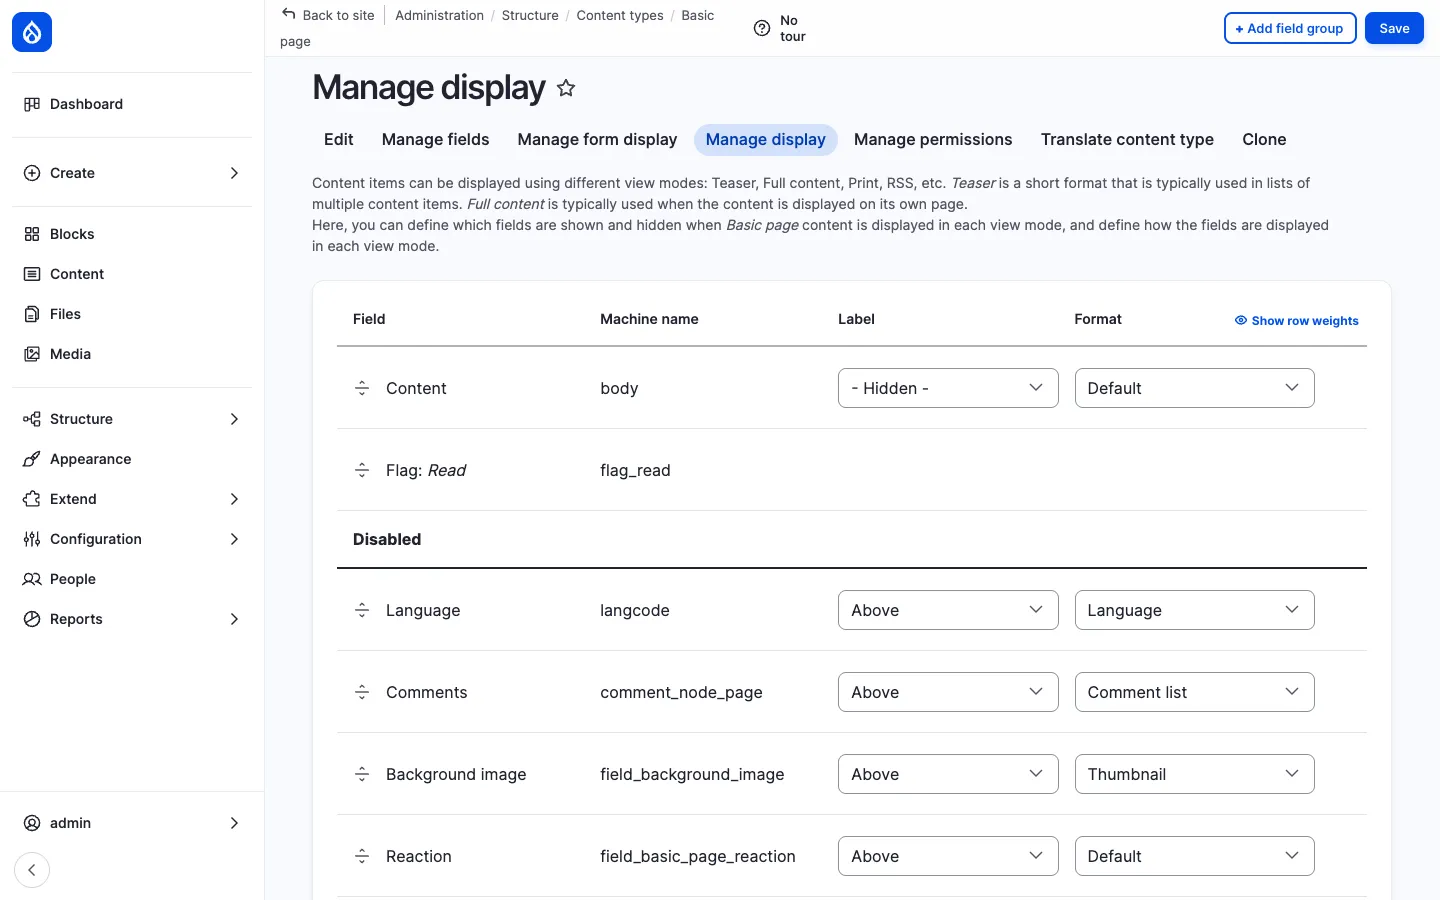Click the Back to site link
The width and height of the screenshot is (1440, 900).
pos(328,15)
